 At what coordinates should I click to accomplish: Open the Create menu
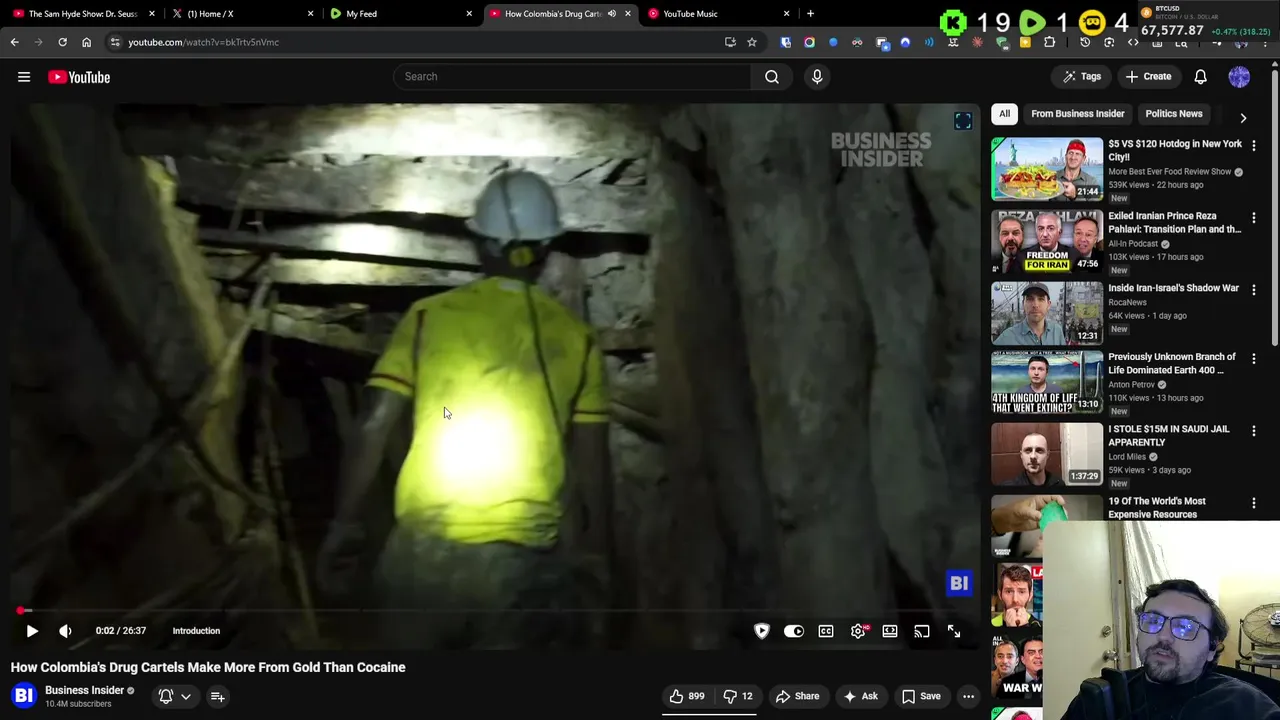[x=1147, y=76]
